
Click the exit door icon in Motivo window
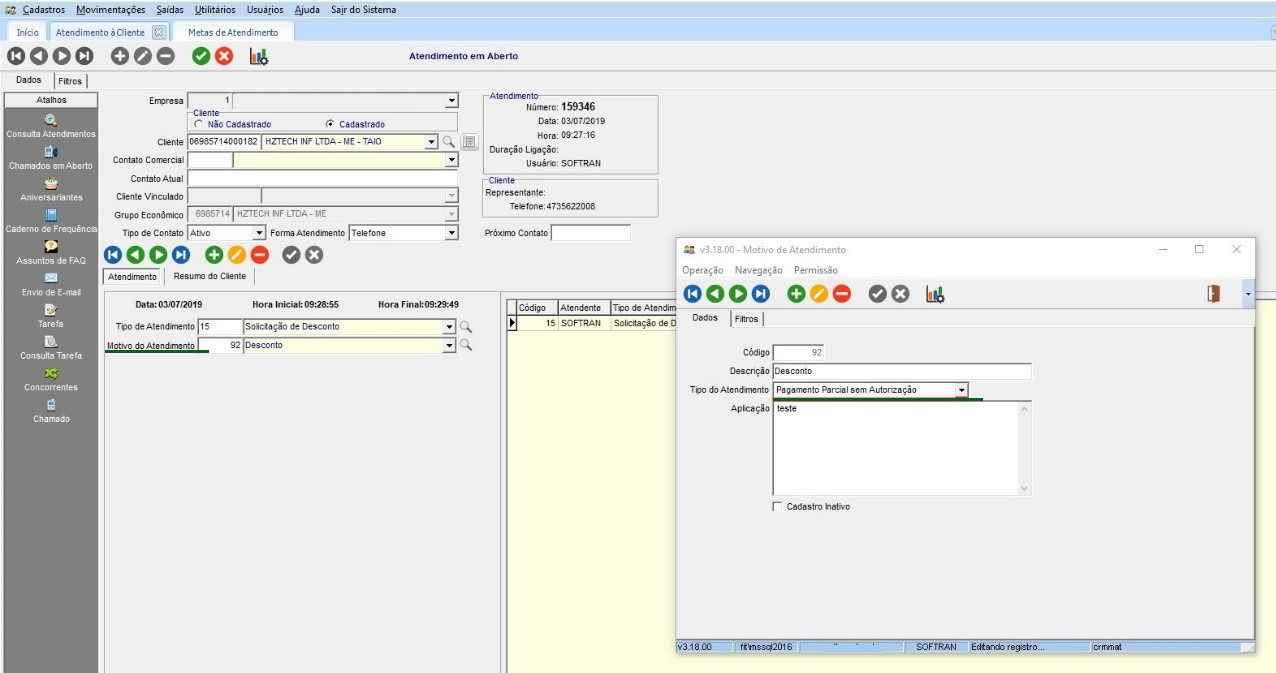[1213, 293]
